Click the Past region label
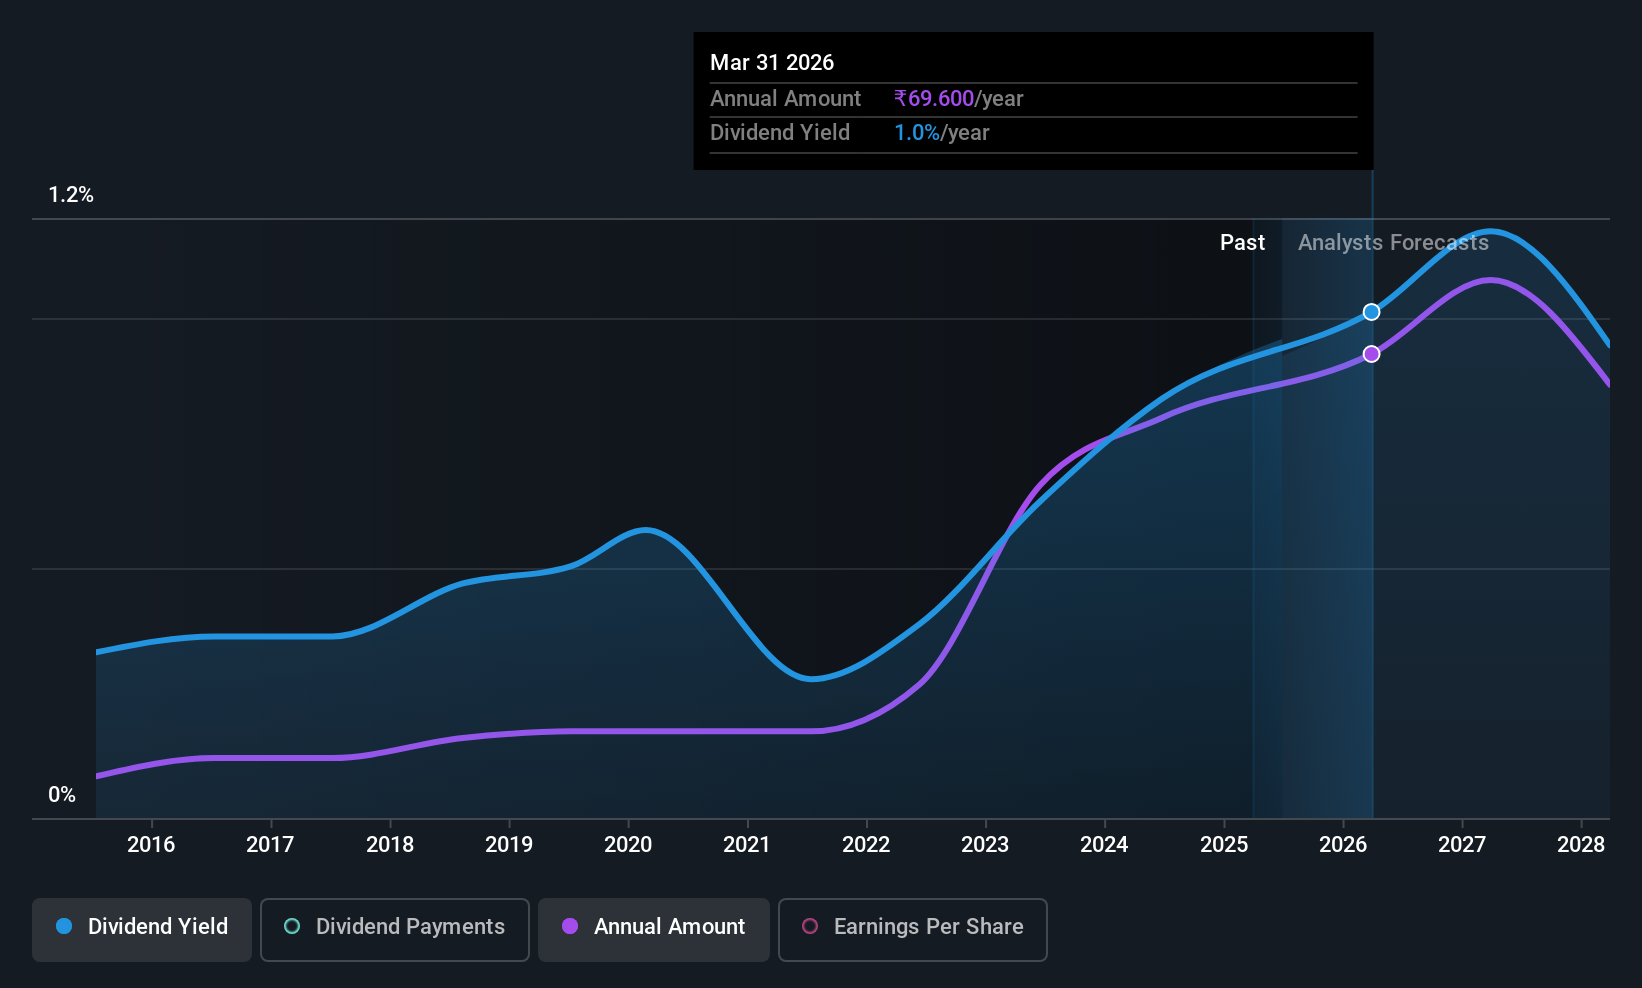This screenshot has height=988, width=1642. 1242,242
